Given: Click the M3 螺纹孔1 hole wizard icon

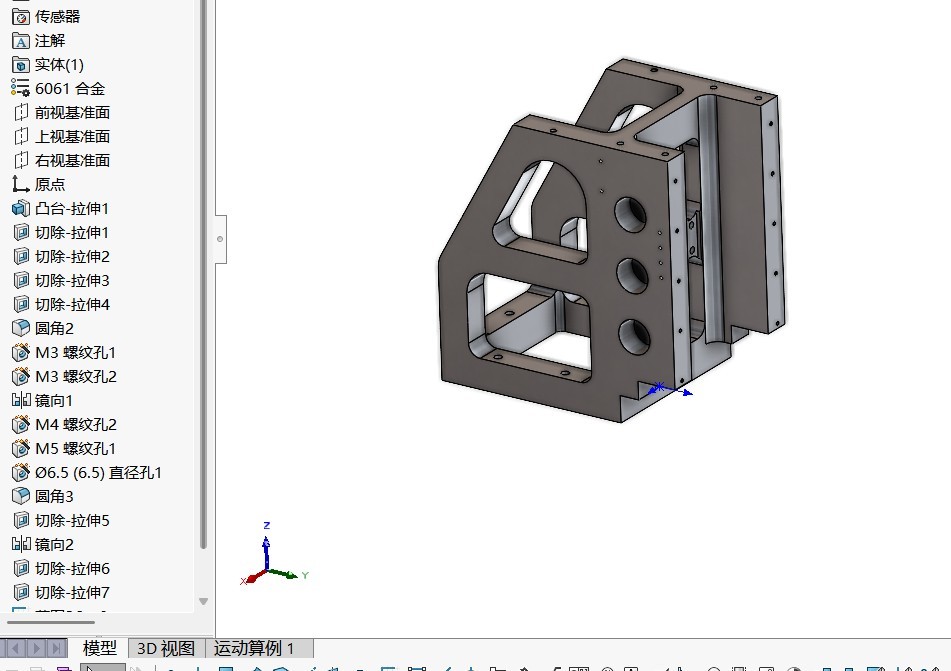Looking at the screenshot, I should (x=20, y=353).
